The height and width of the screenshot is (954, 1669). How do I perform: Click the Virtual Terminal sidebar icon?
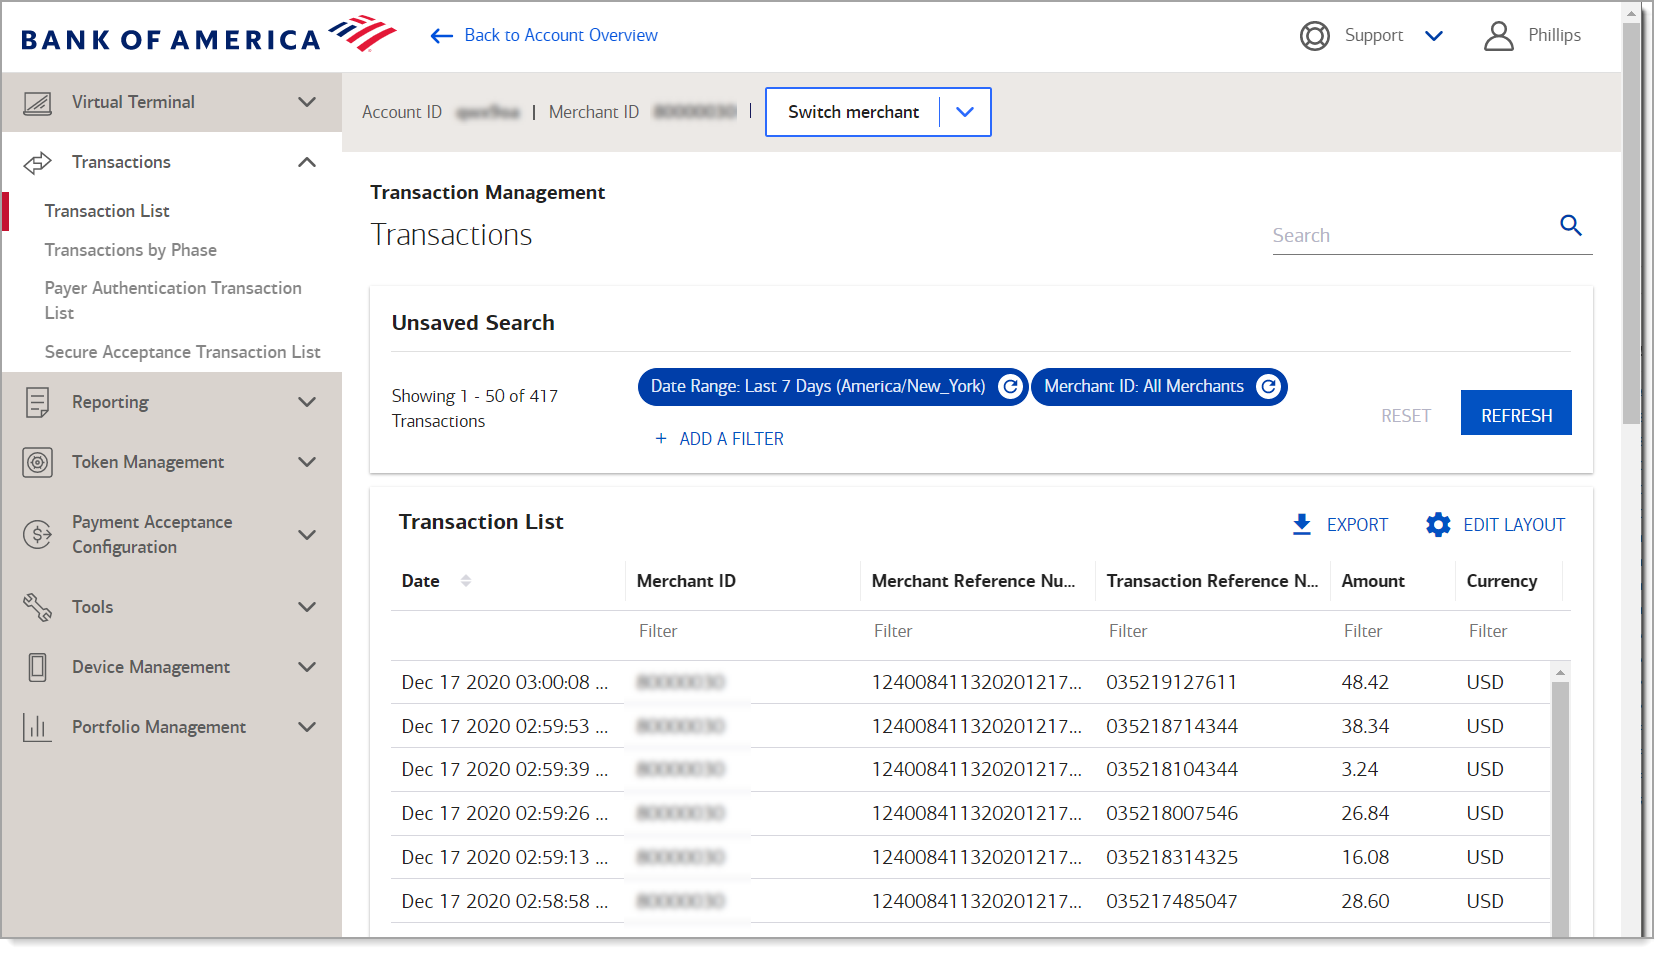tap(37, 103)
